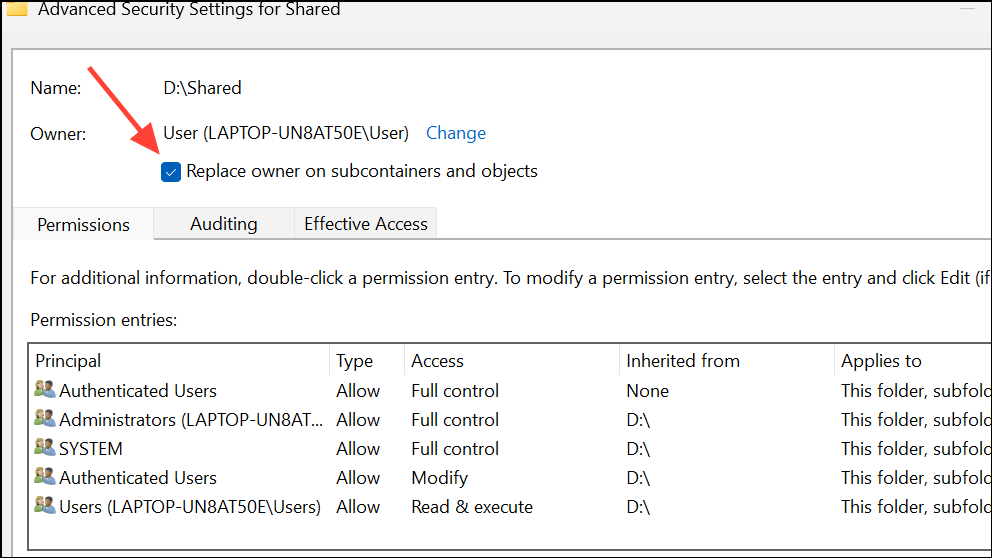Image resolution: width=992 pixels, height=558 pixels.
Task: Uncheck Replace owner on subcontainers and objects
Action: coord(171,171)
